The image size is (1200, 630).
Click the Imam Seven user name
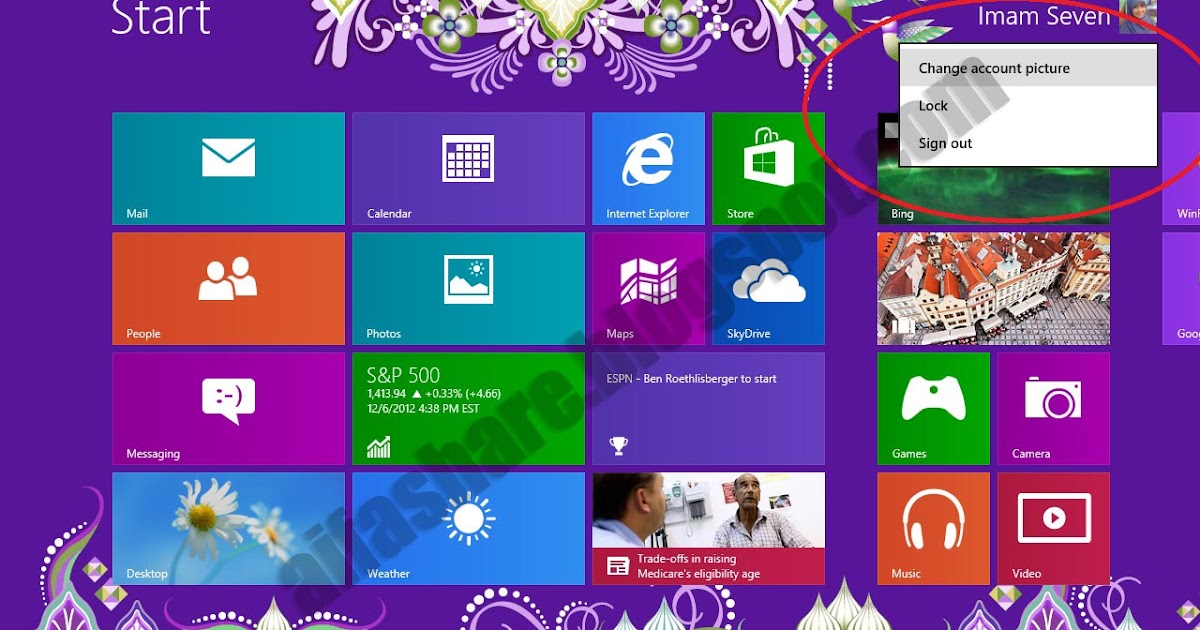click(1044, 16)
